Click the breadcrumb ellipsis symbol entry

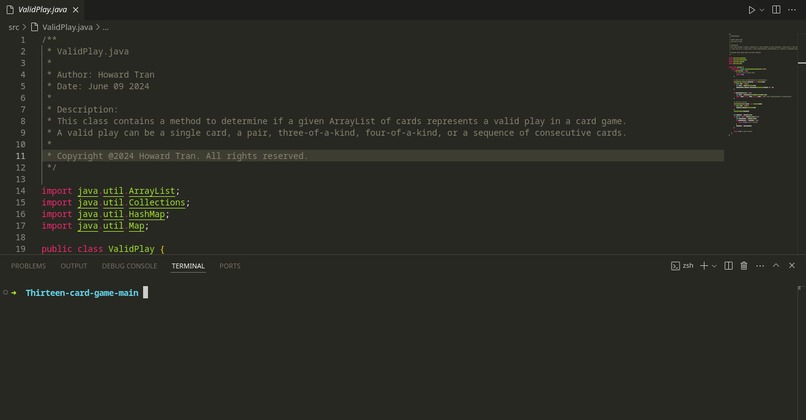coord(105,27)
